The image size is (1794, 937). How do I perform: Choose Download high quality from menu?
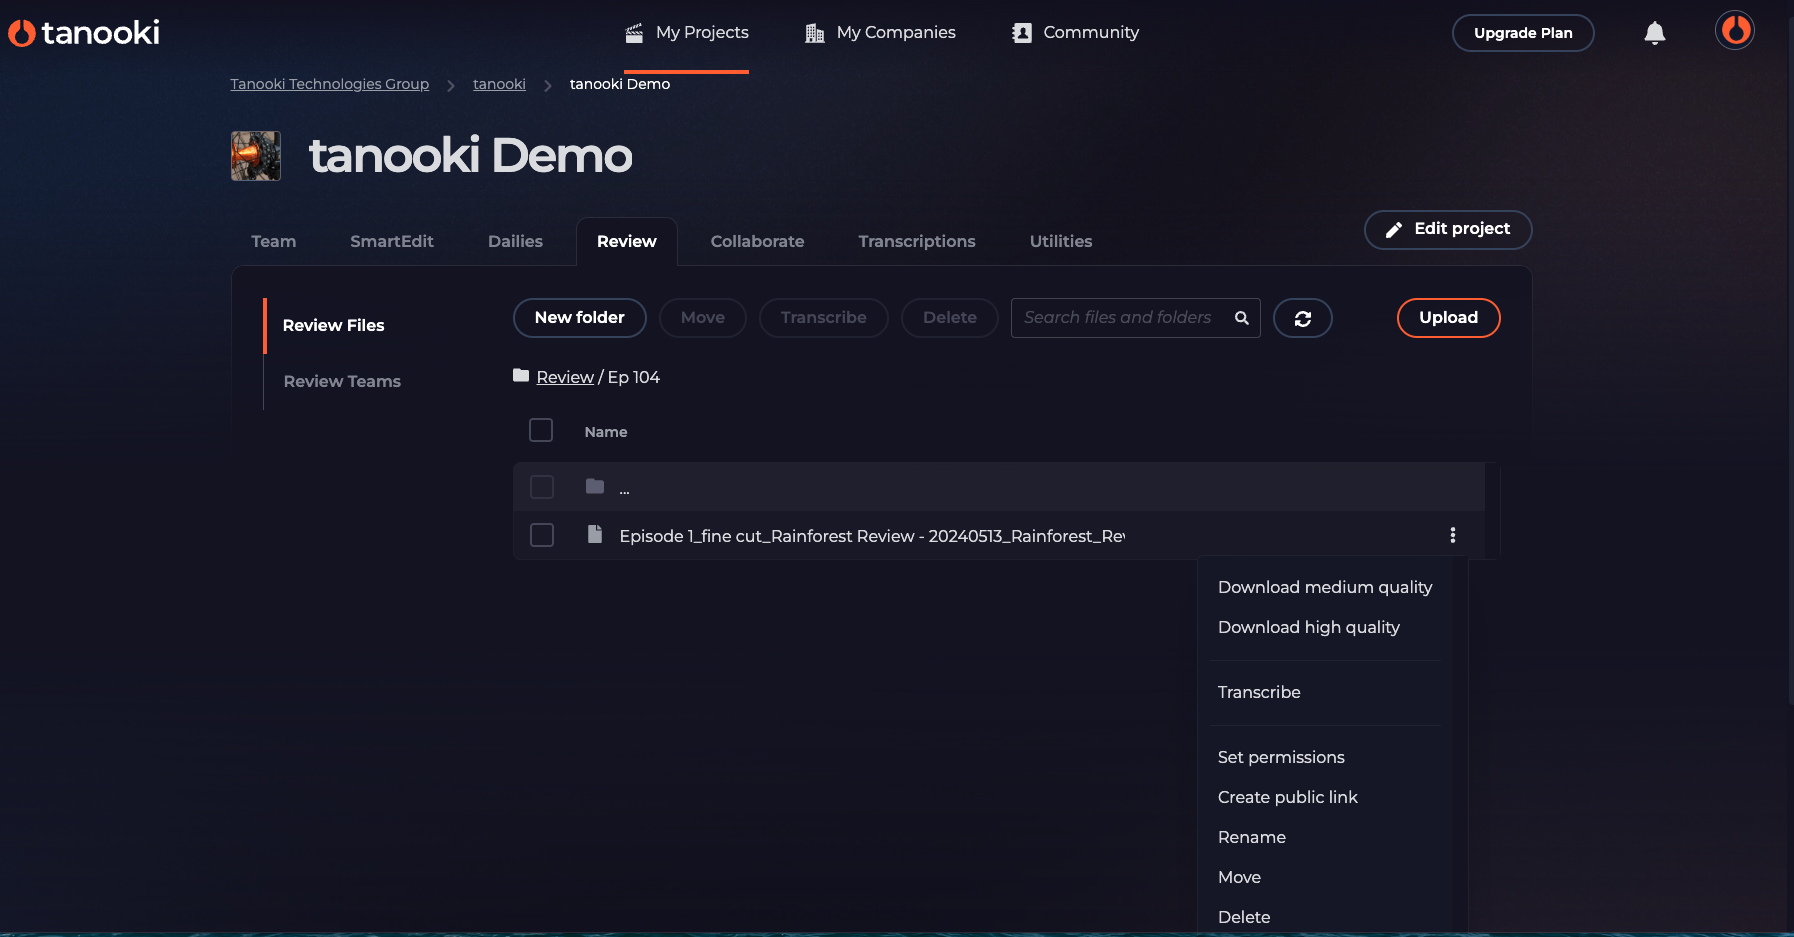click(1308, 627)
